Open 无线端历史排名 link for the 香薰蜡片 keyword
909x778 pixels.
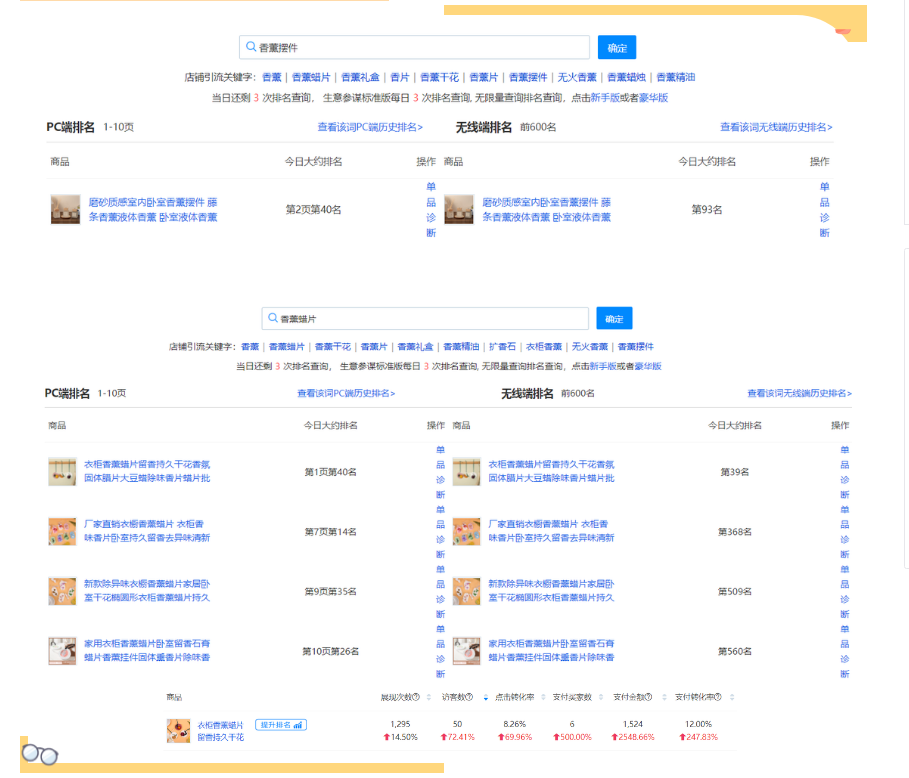click(799, 393)
